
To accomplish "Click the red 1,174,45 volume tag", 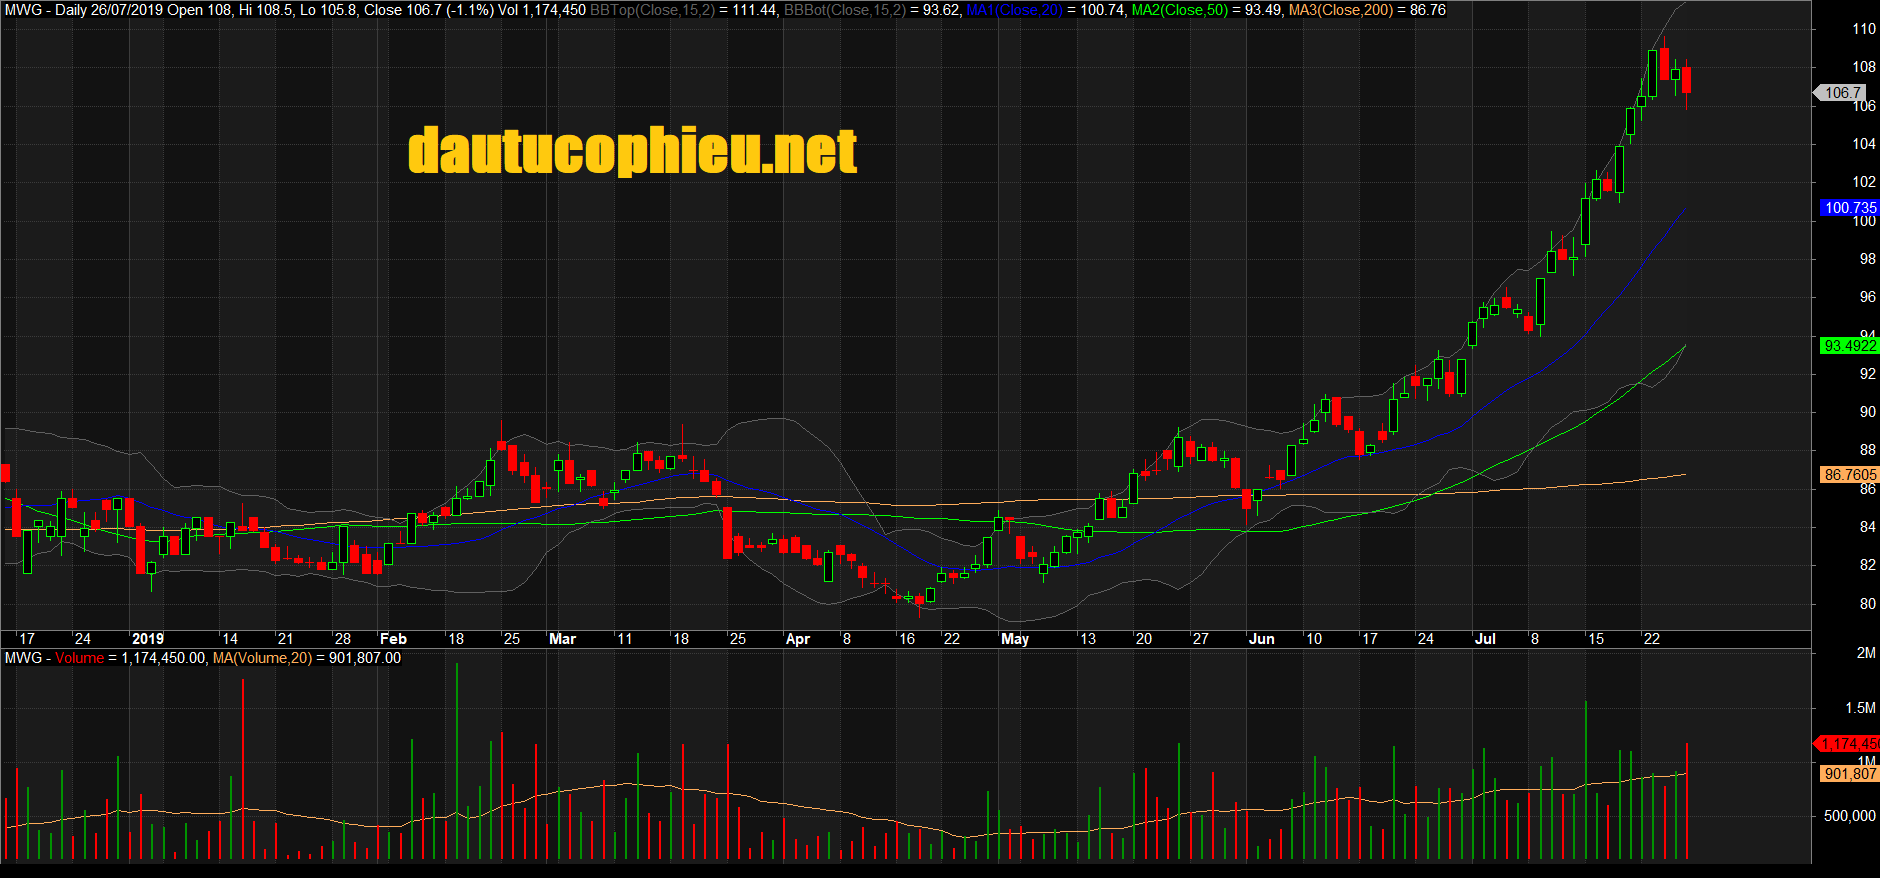I will 1849,744.
